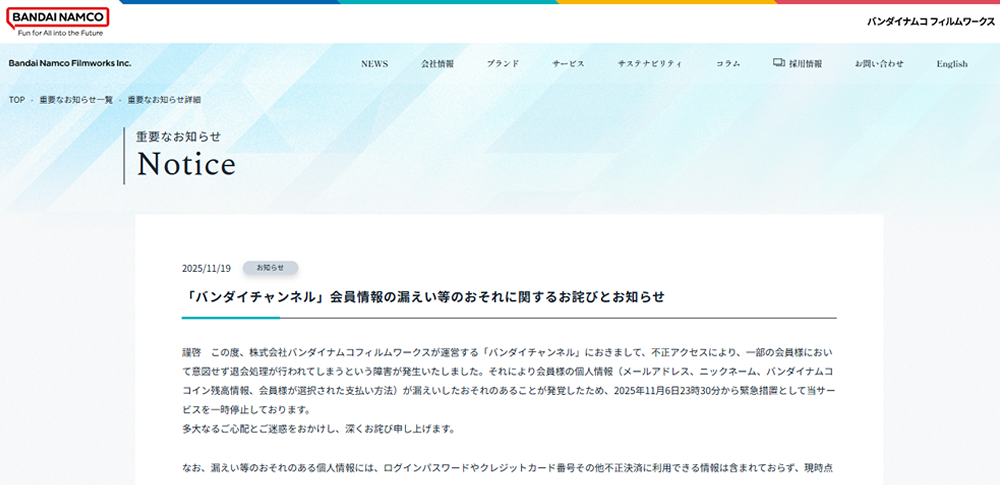Viewport: 1000px width, 485px height.
Task: Go to the サステナビリティ page
Action: pos(650,64)
